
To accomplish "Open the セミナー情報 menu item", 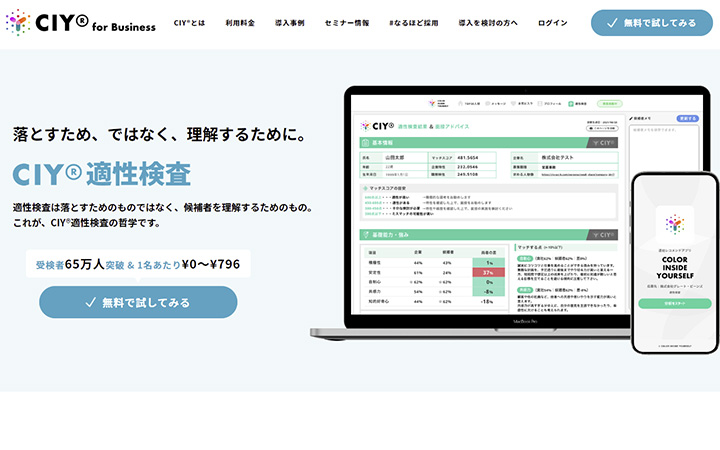I will [x=347, y=22].
